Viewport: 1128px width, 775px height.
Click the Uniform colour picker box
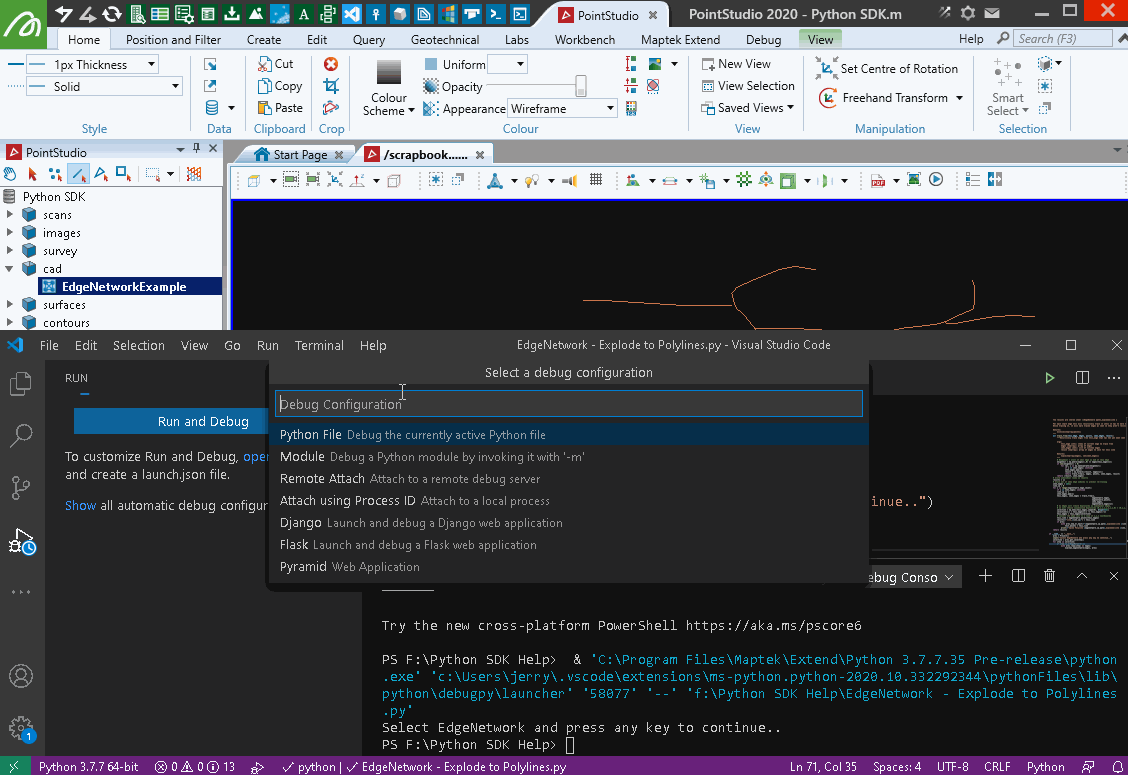(x=507, y=64)
